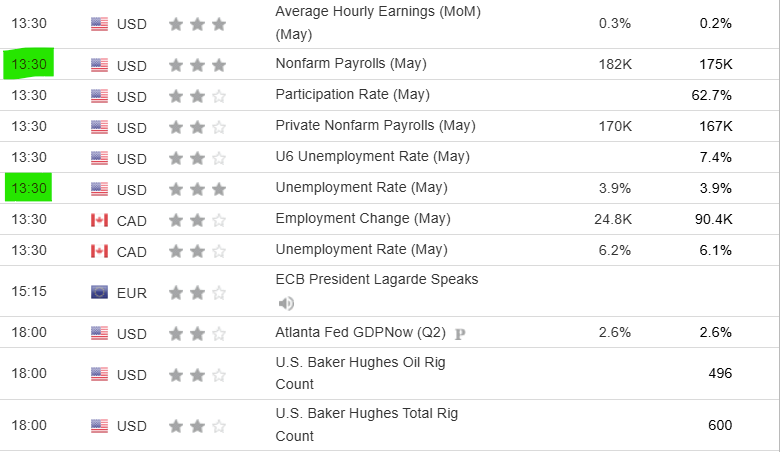
Task: Click the empty third star for Participation Rate
Action: 219,96
